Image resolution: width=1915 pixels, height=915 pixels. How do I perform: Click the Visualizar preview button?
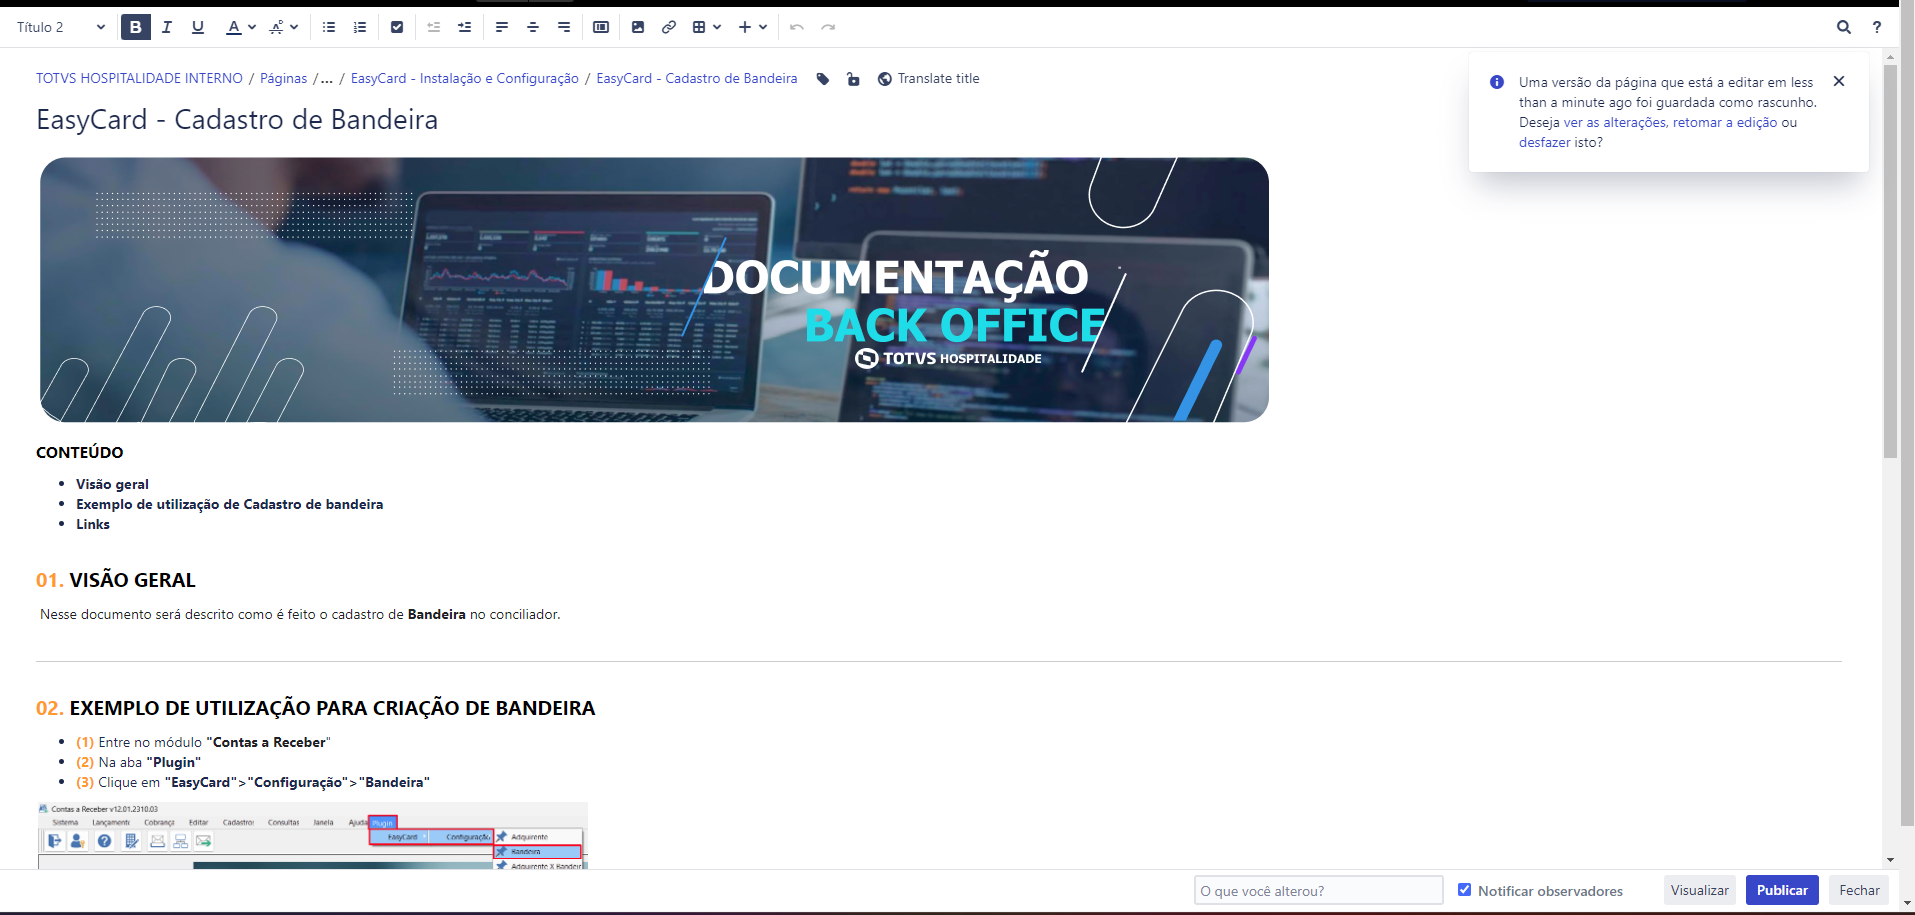[1700, 890]
